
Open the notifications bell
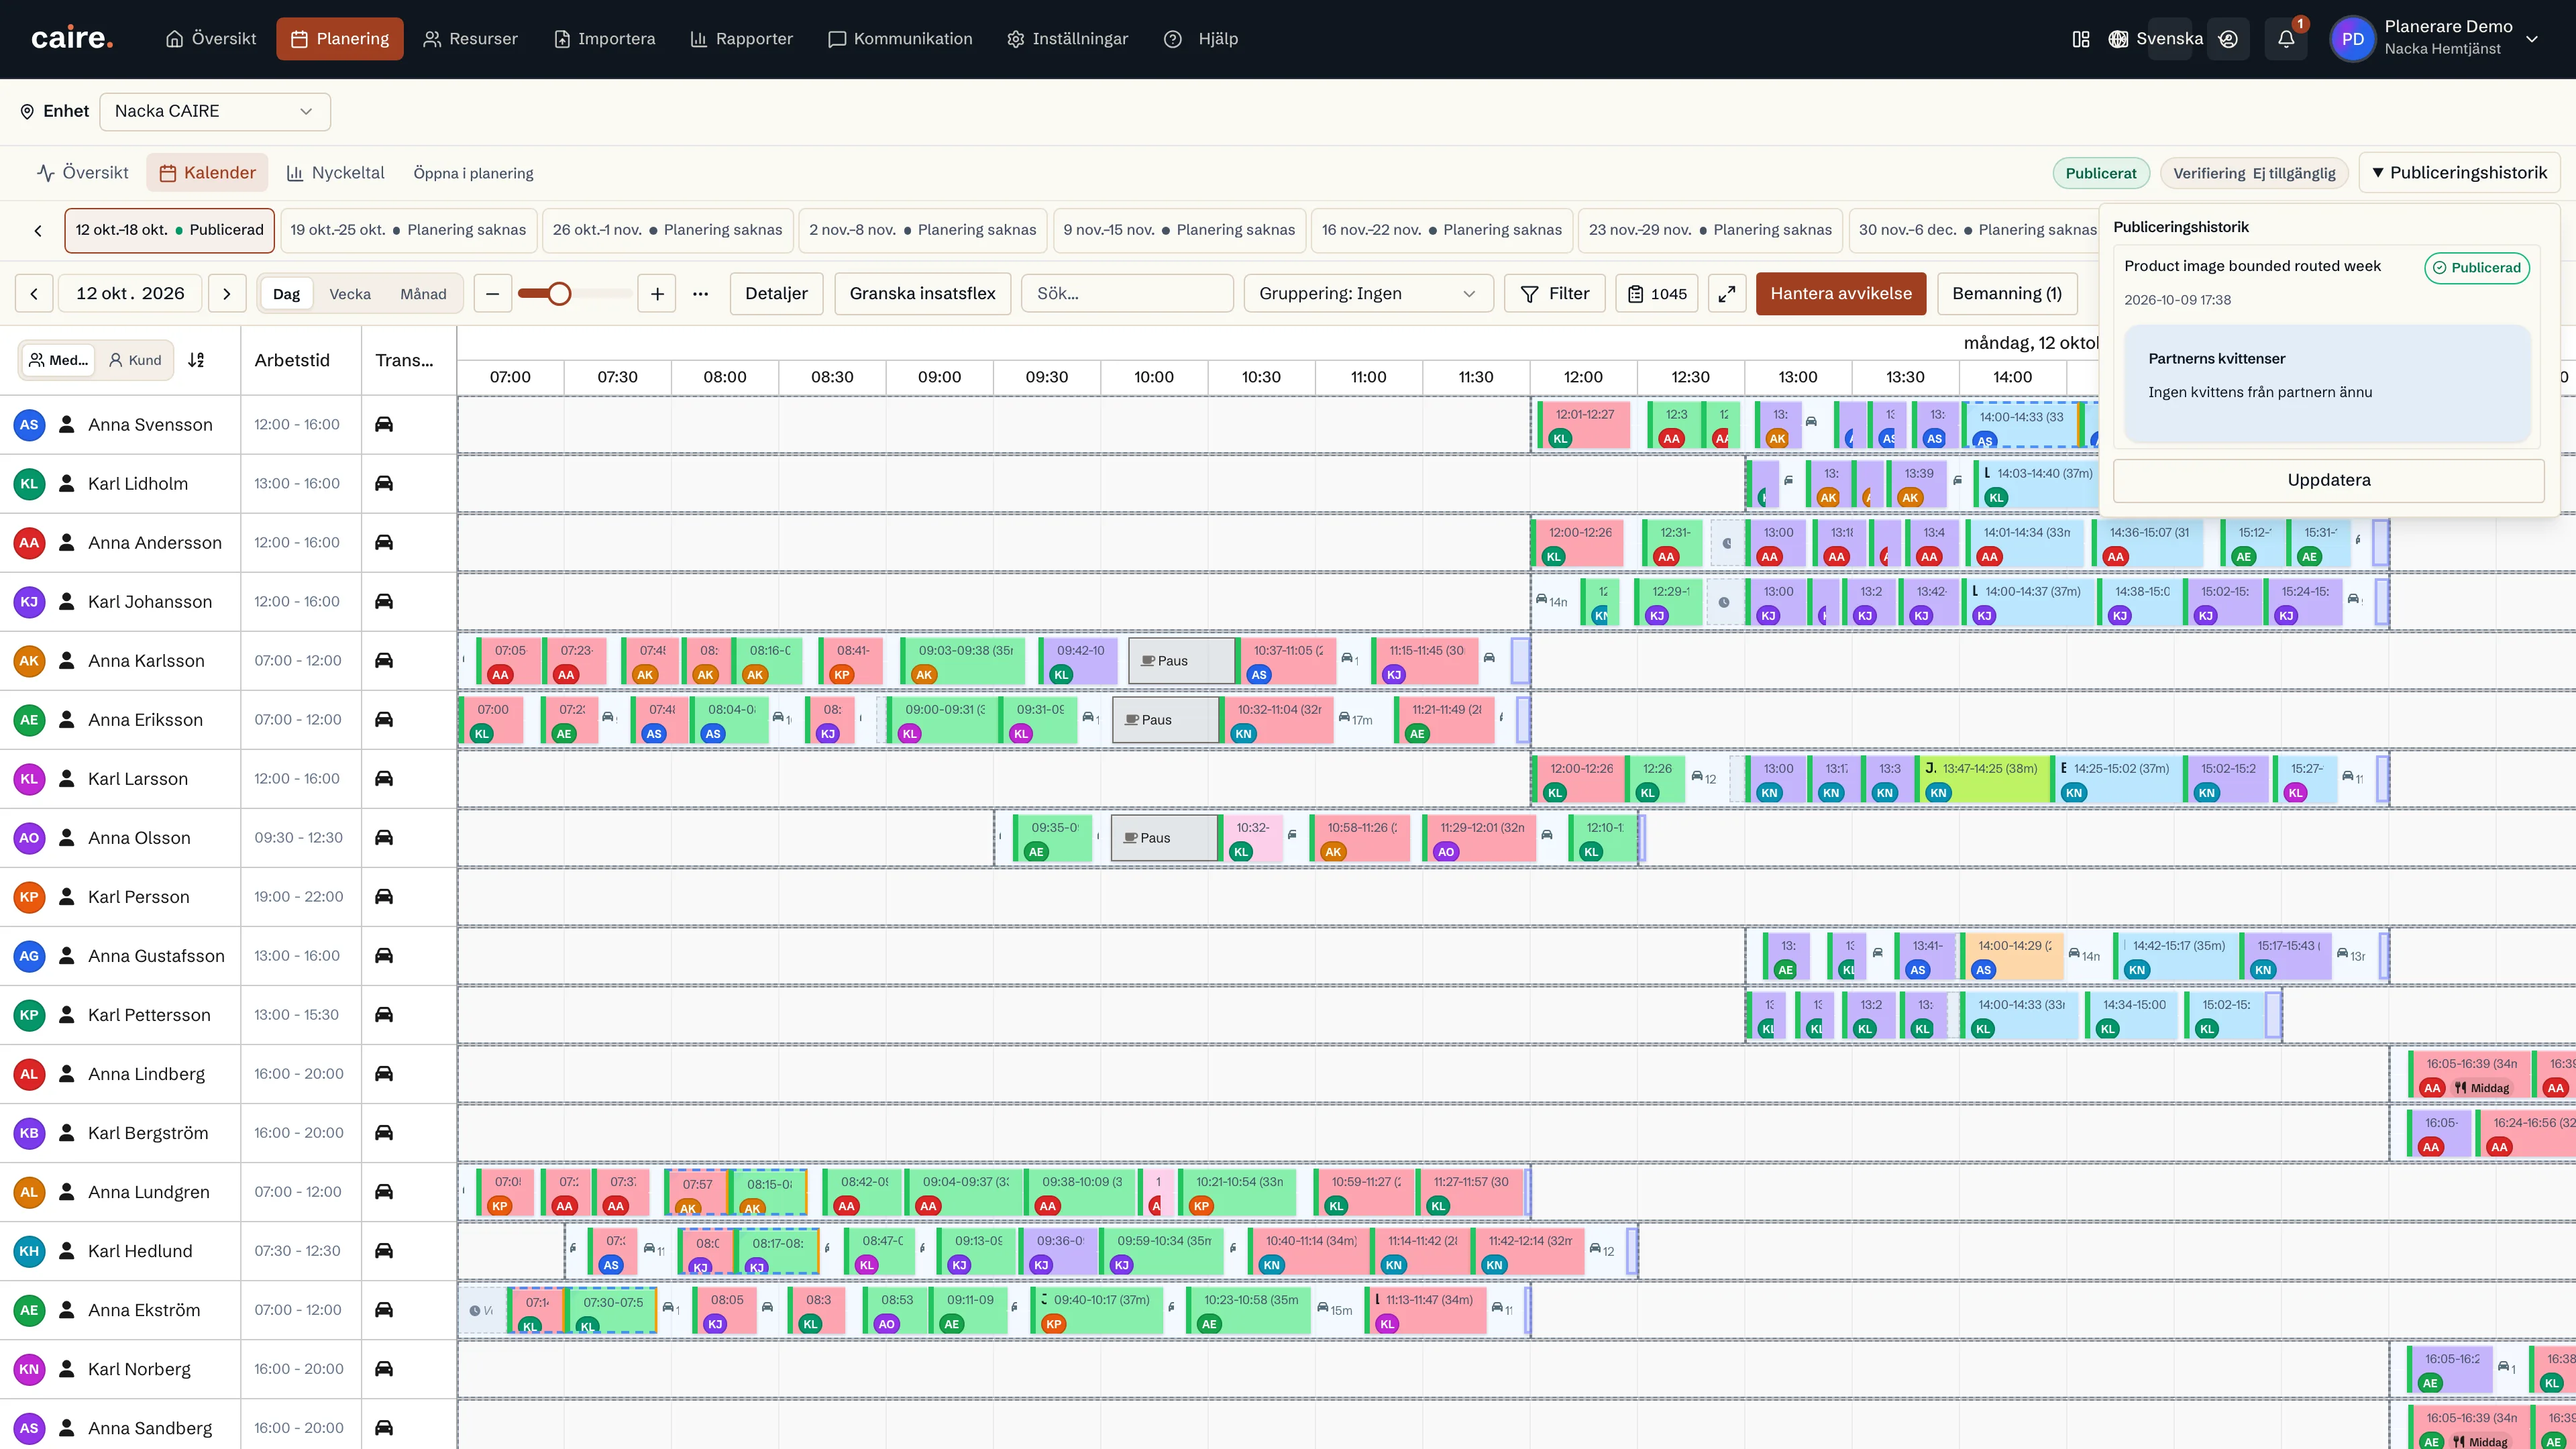coord(2286,39)
